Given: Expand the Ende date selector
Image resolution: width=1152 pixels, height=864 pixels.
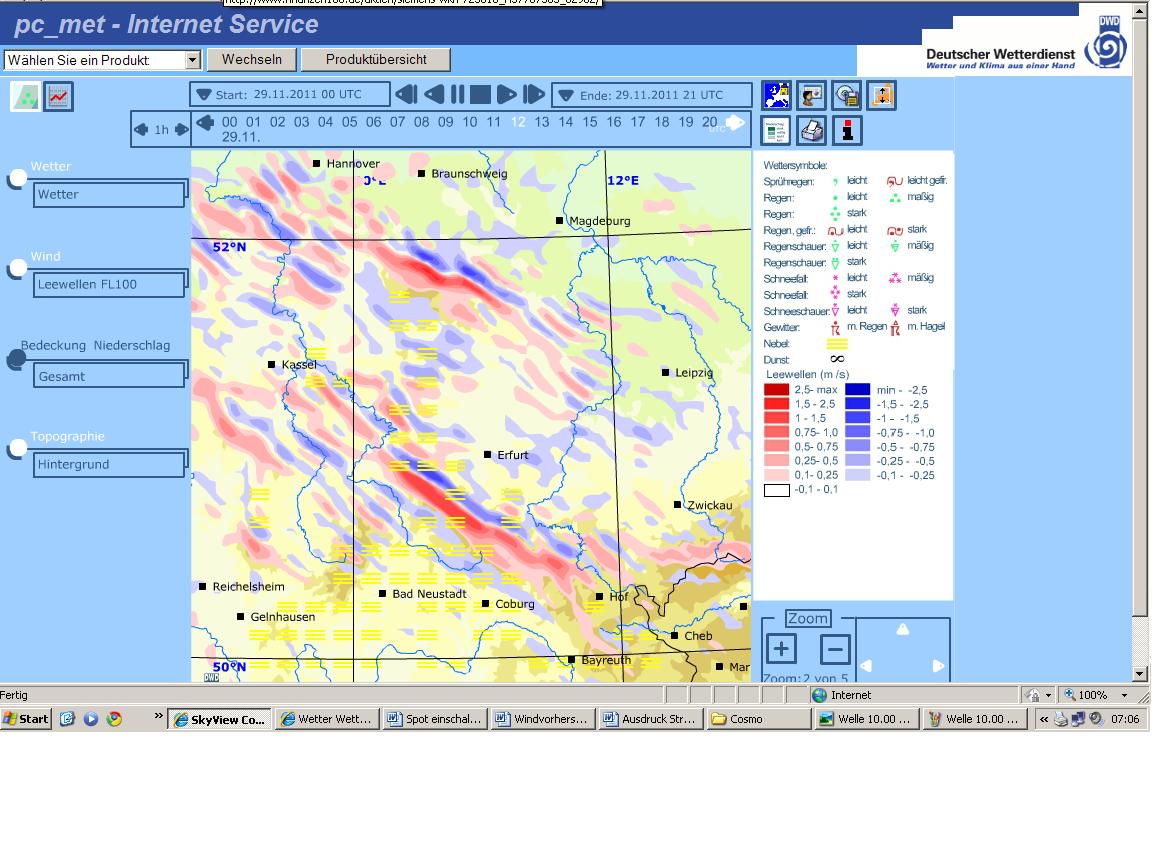Looking at the screenshot, I should [x=566, y=96].
